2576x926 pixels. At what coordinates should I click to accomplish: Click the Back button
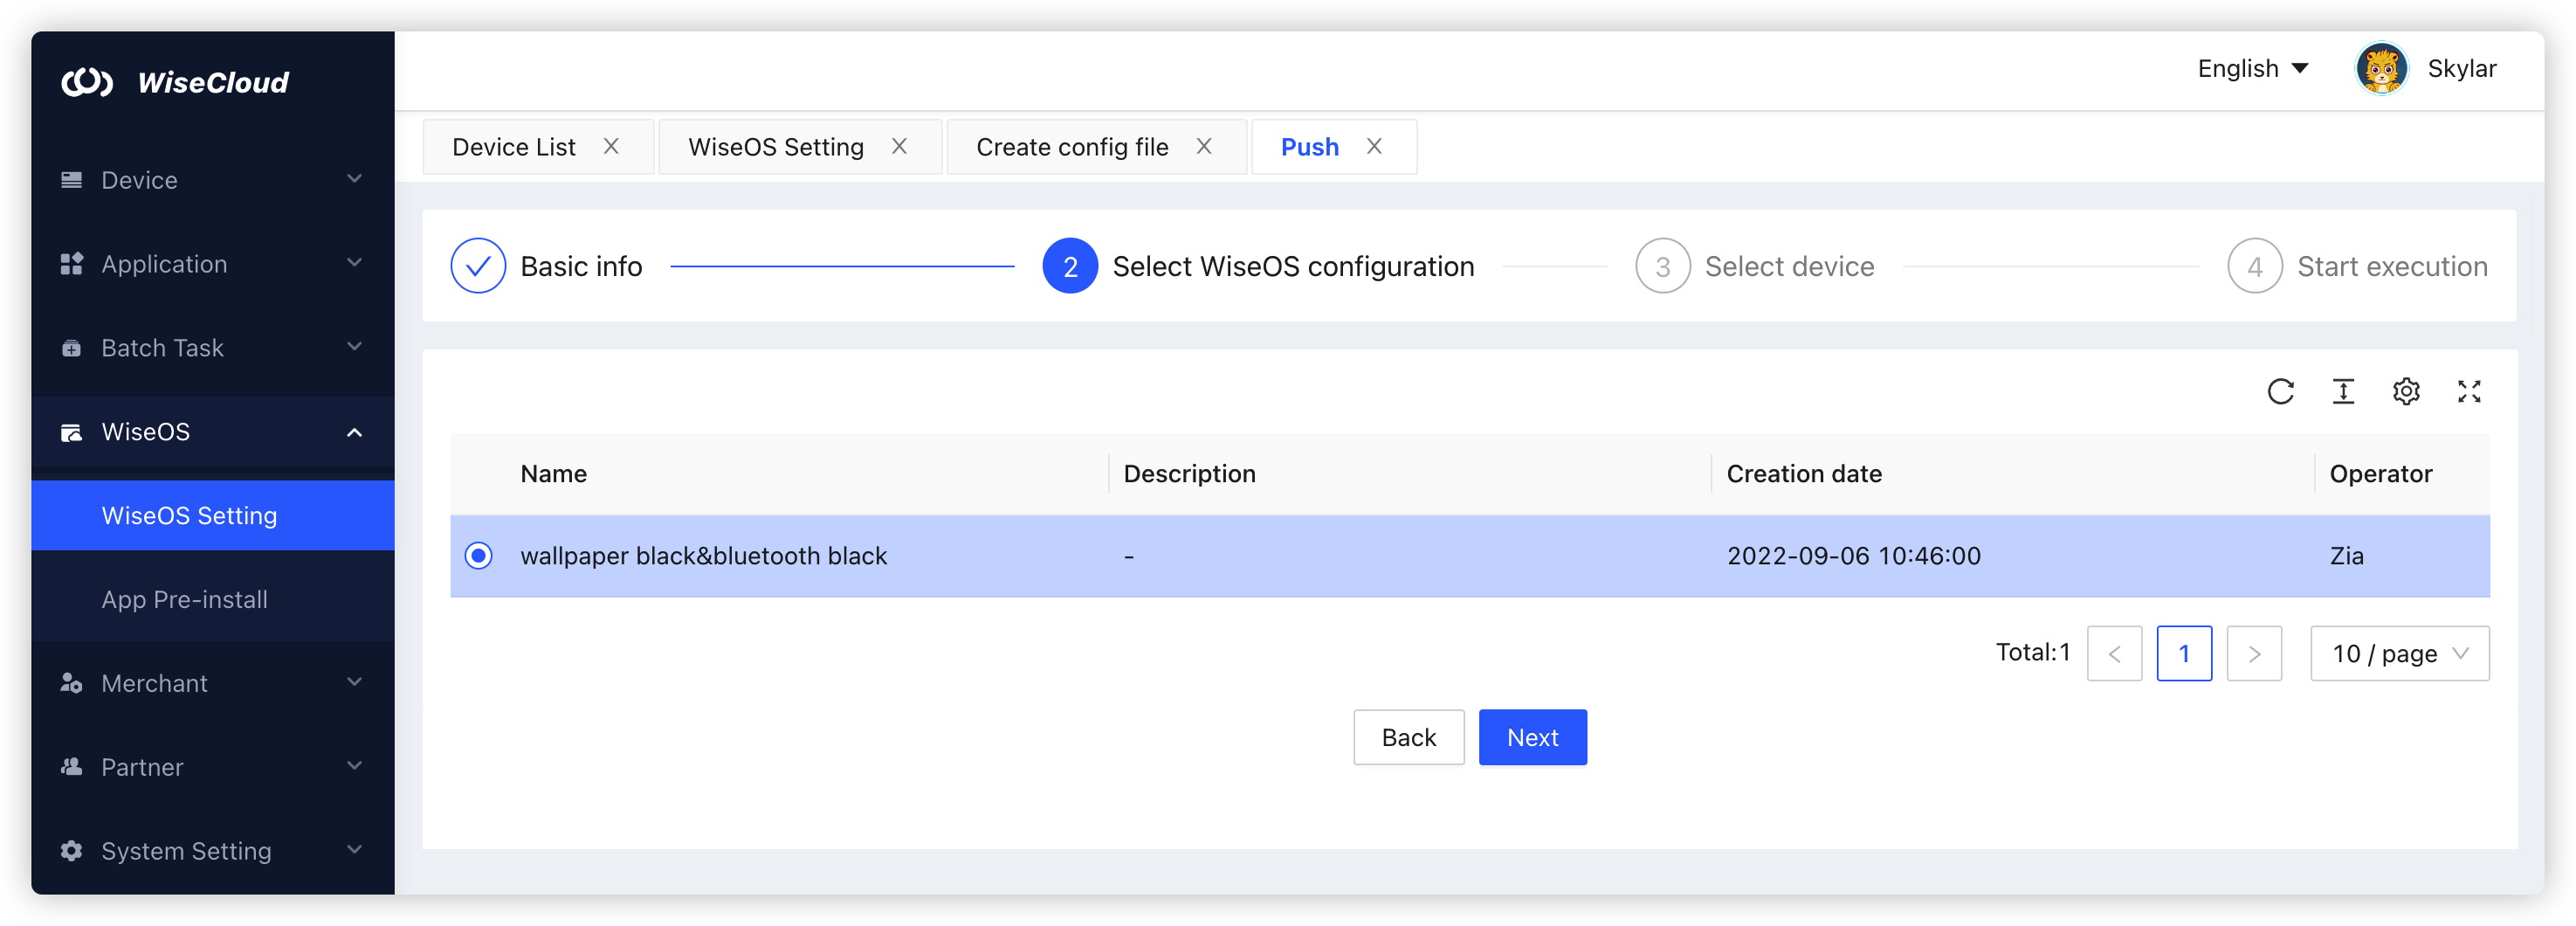[x=1409, y=737]
